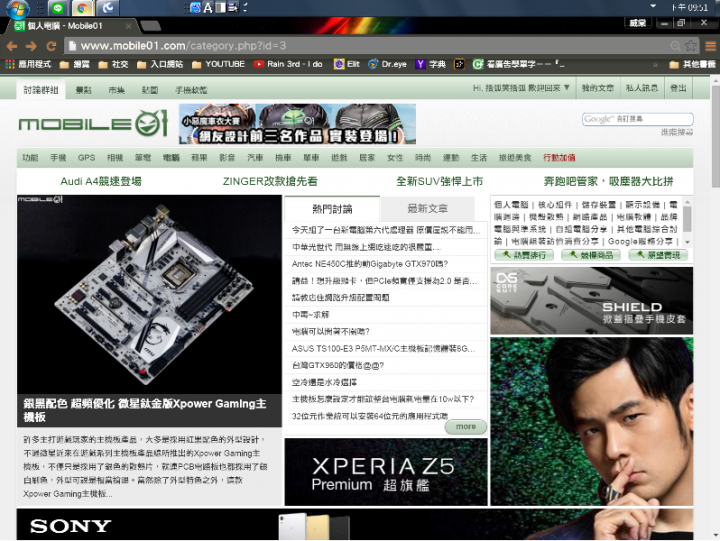Open the Elit bookmark

[347, 64]
